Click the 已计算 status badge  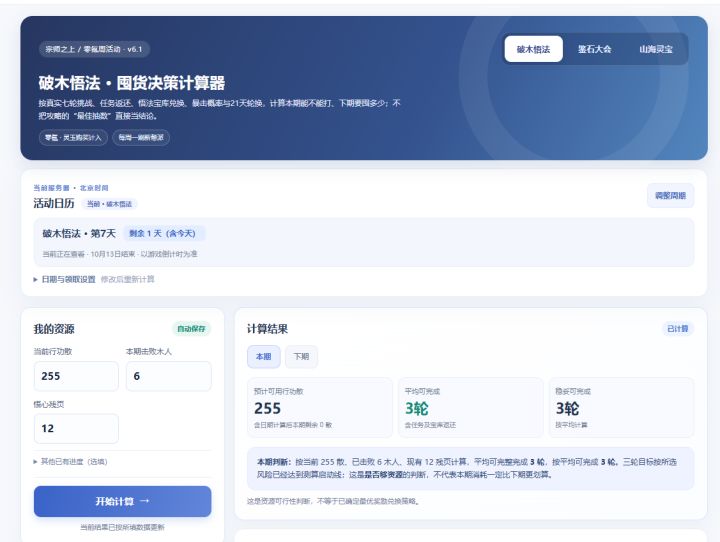click(677, 329)
